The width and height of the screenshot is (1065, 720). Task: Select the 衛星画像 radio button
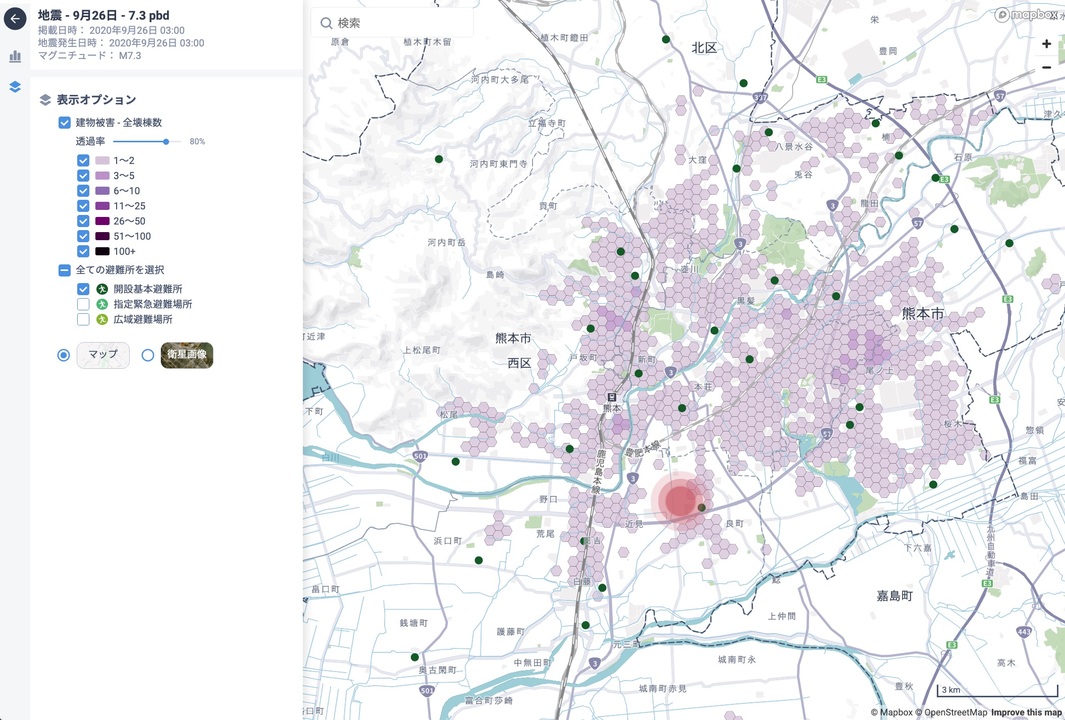coord(148,355)
